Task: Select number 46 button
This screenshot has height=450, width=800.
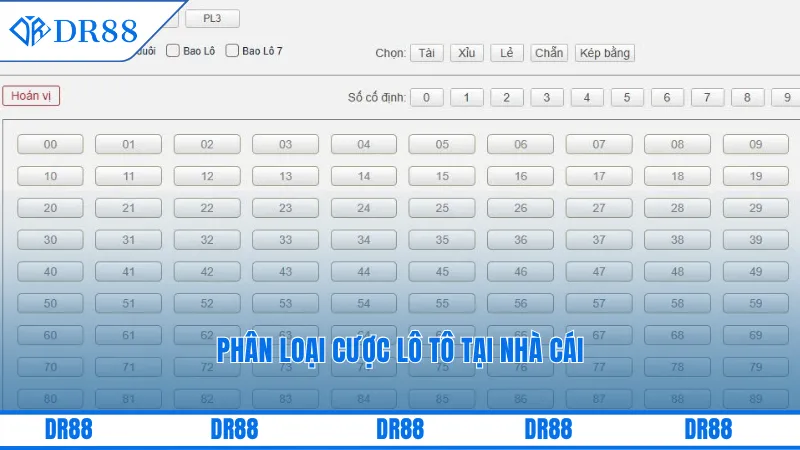Action: point(520,271)
